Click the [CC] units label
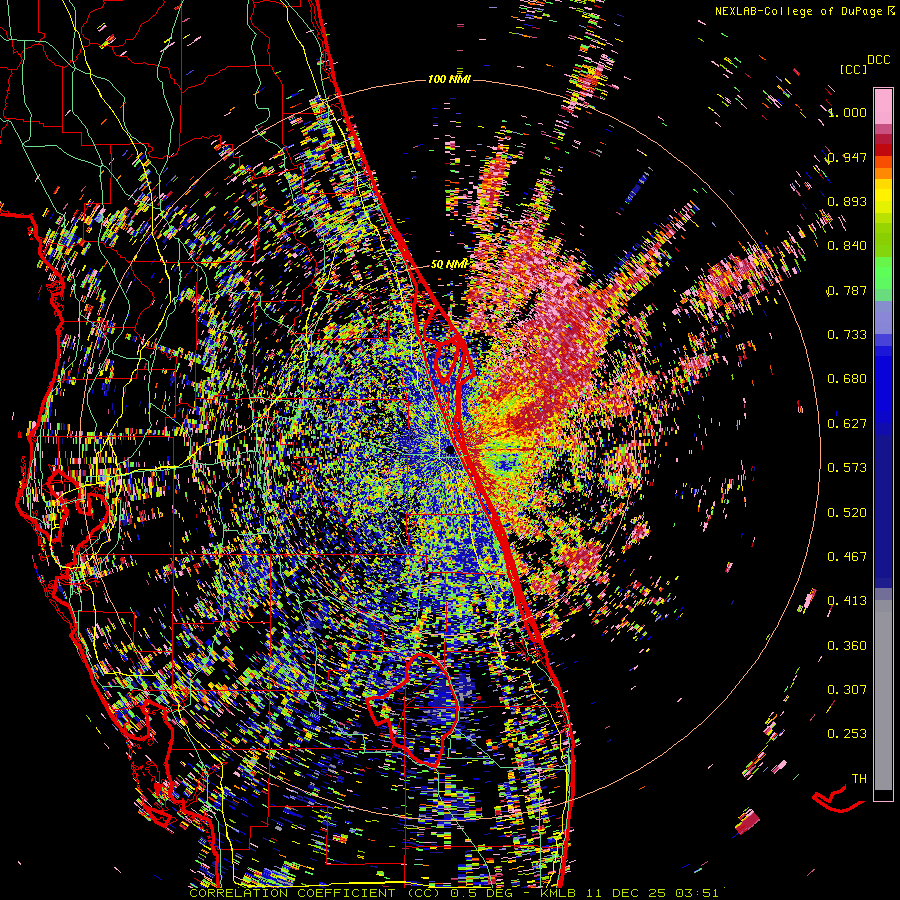 click(853, 69)
